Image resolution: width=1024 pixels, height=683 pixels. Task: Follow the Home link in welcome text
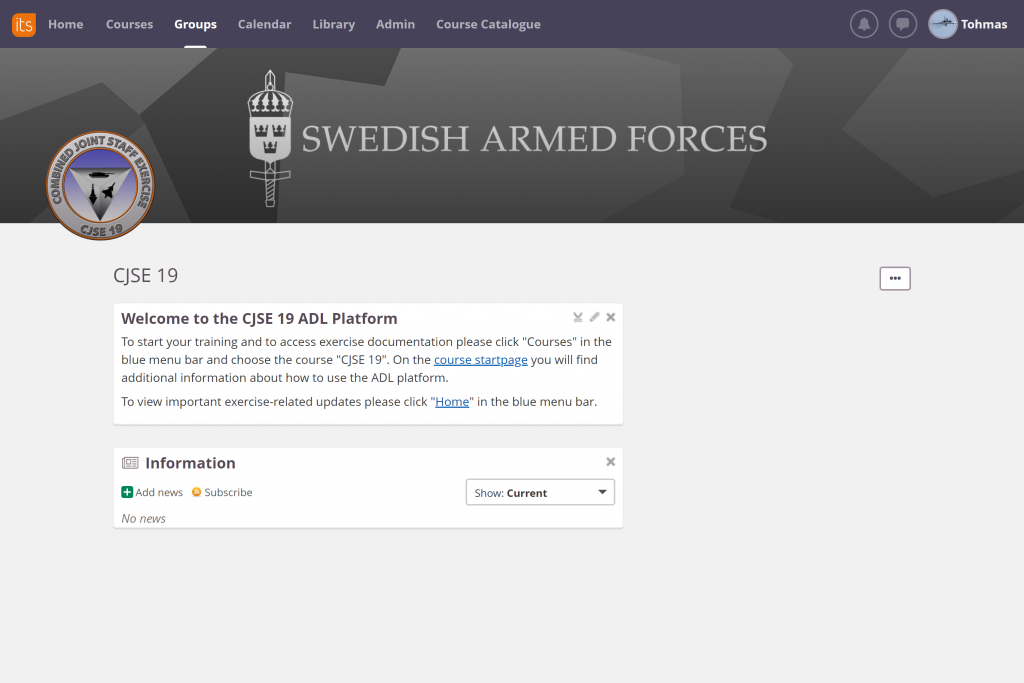tap(452, 402)
